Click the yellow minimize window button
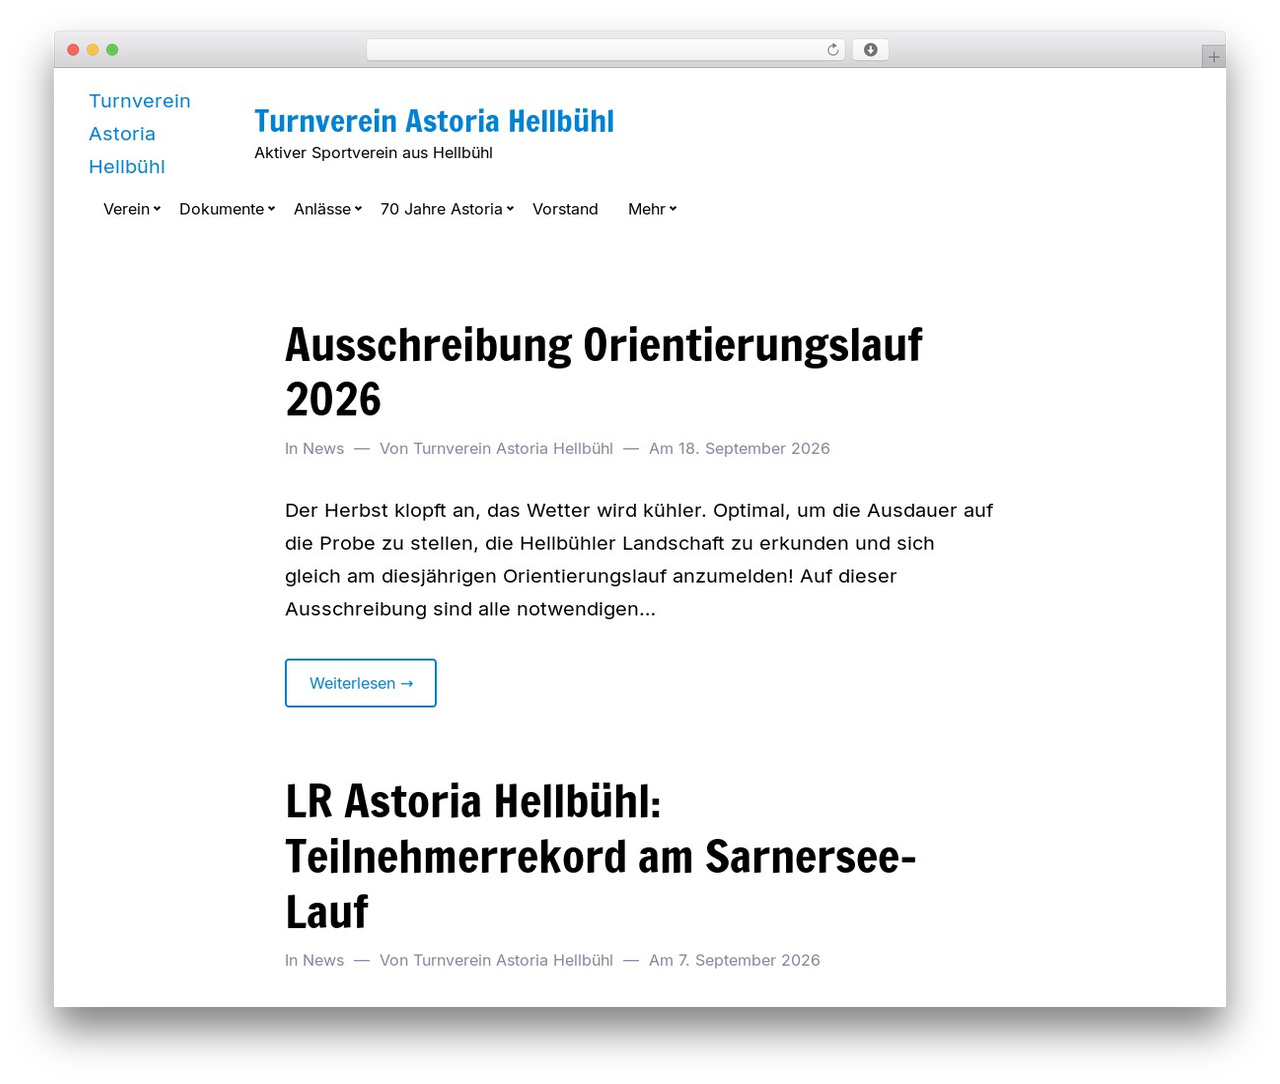 (x=93, y=50)
